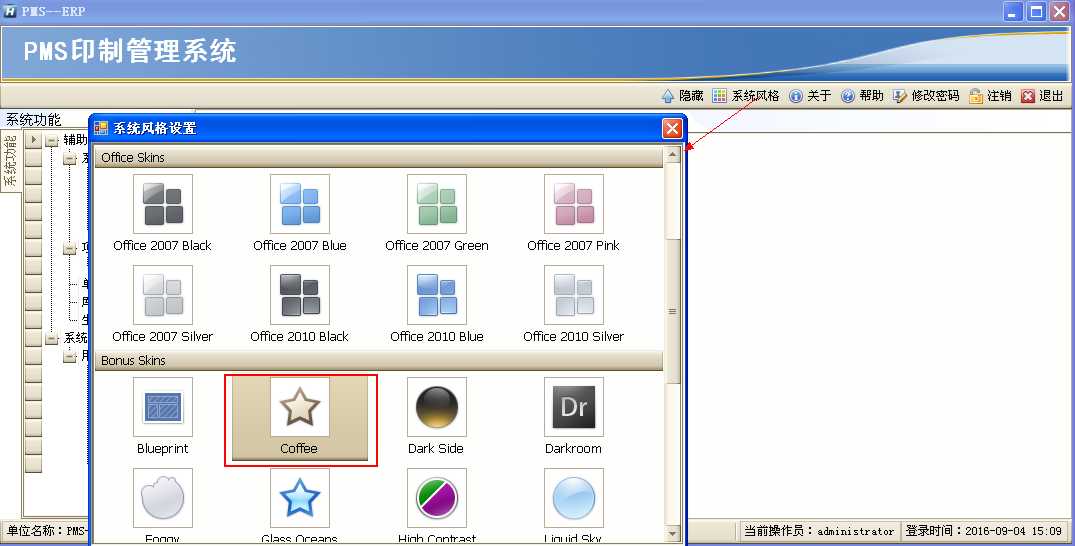Close the 系统风格设置 dialog
Image resolution: width=1075 pixels, height=546 pixels.
(672, 128)
